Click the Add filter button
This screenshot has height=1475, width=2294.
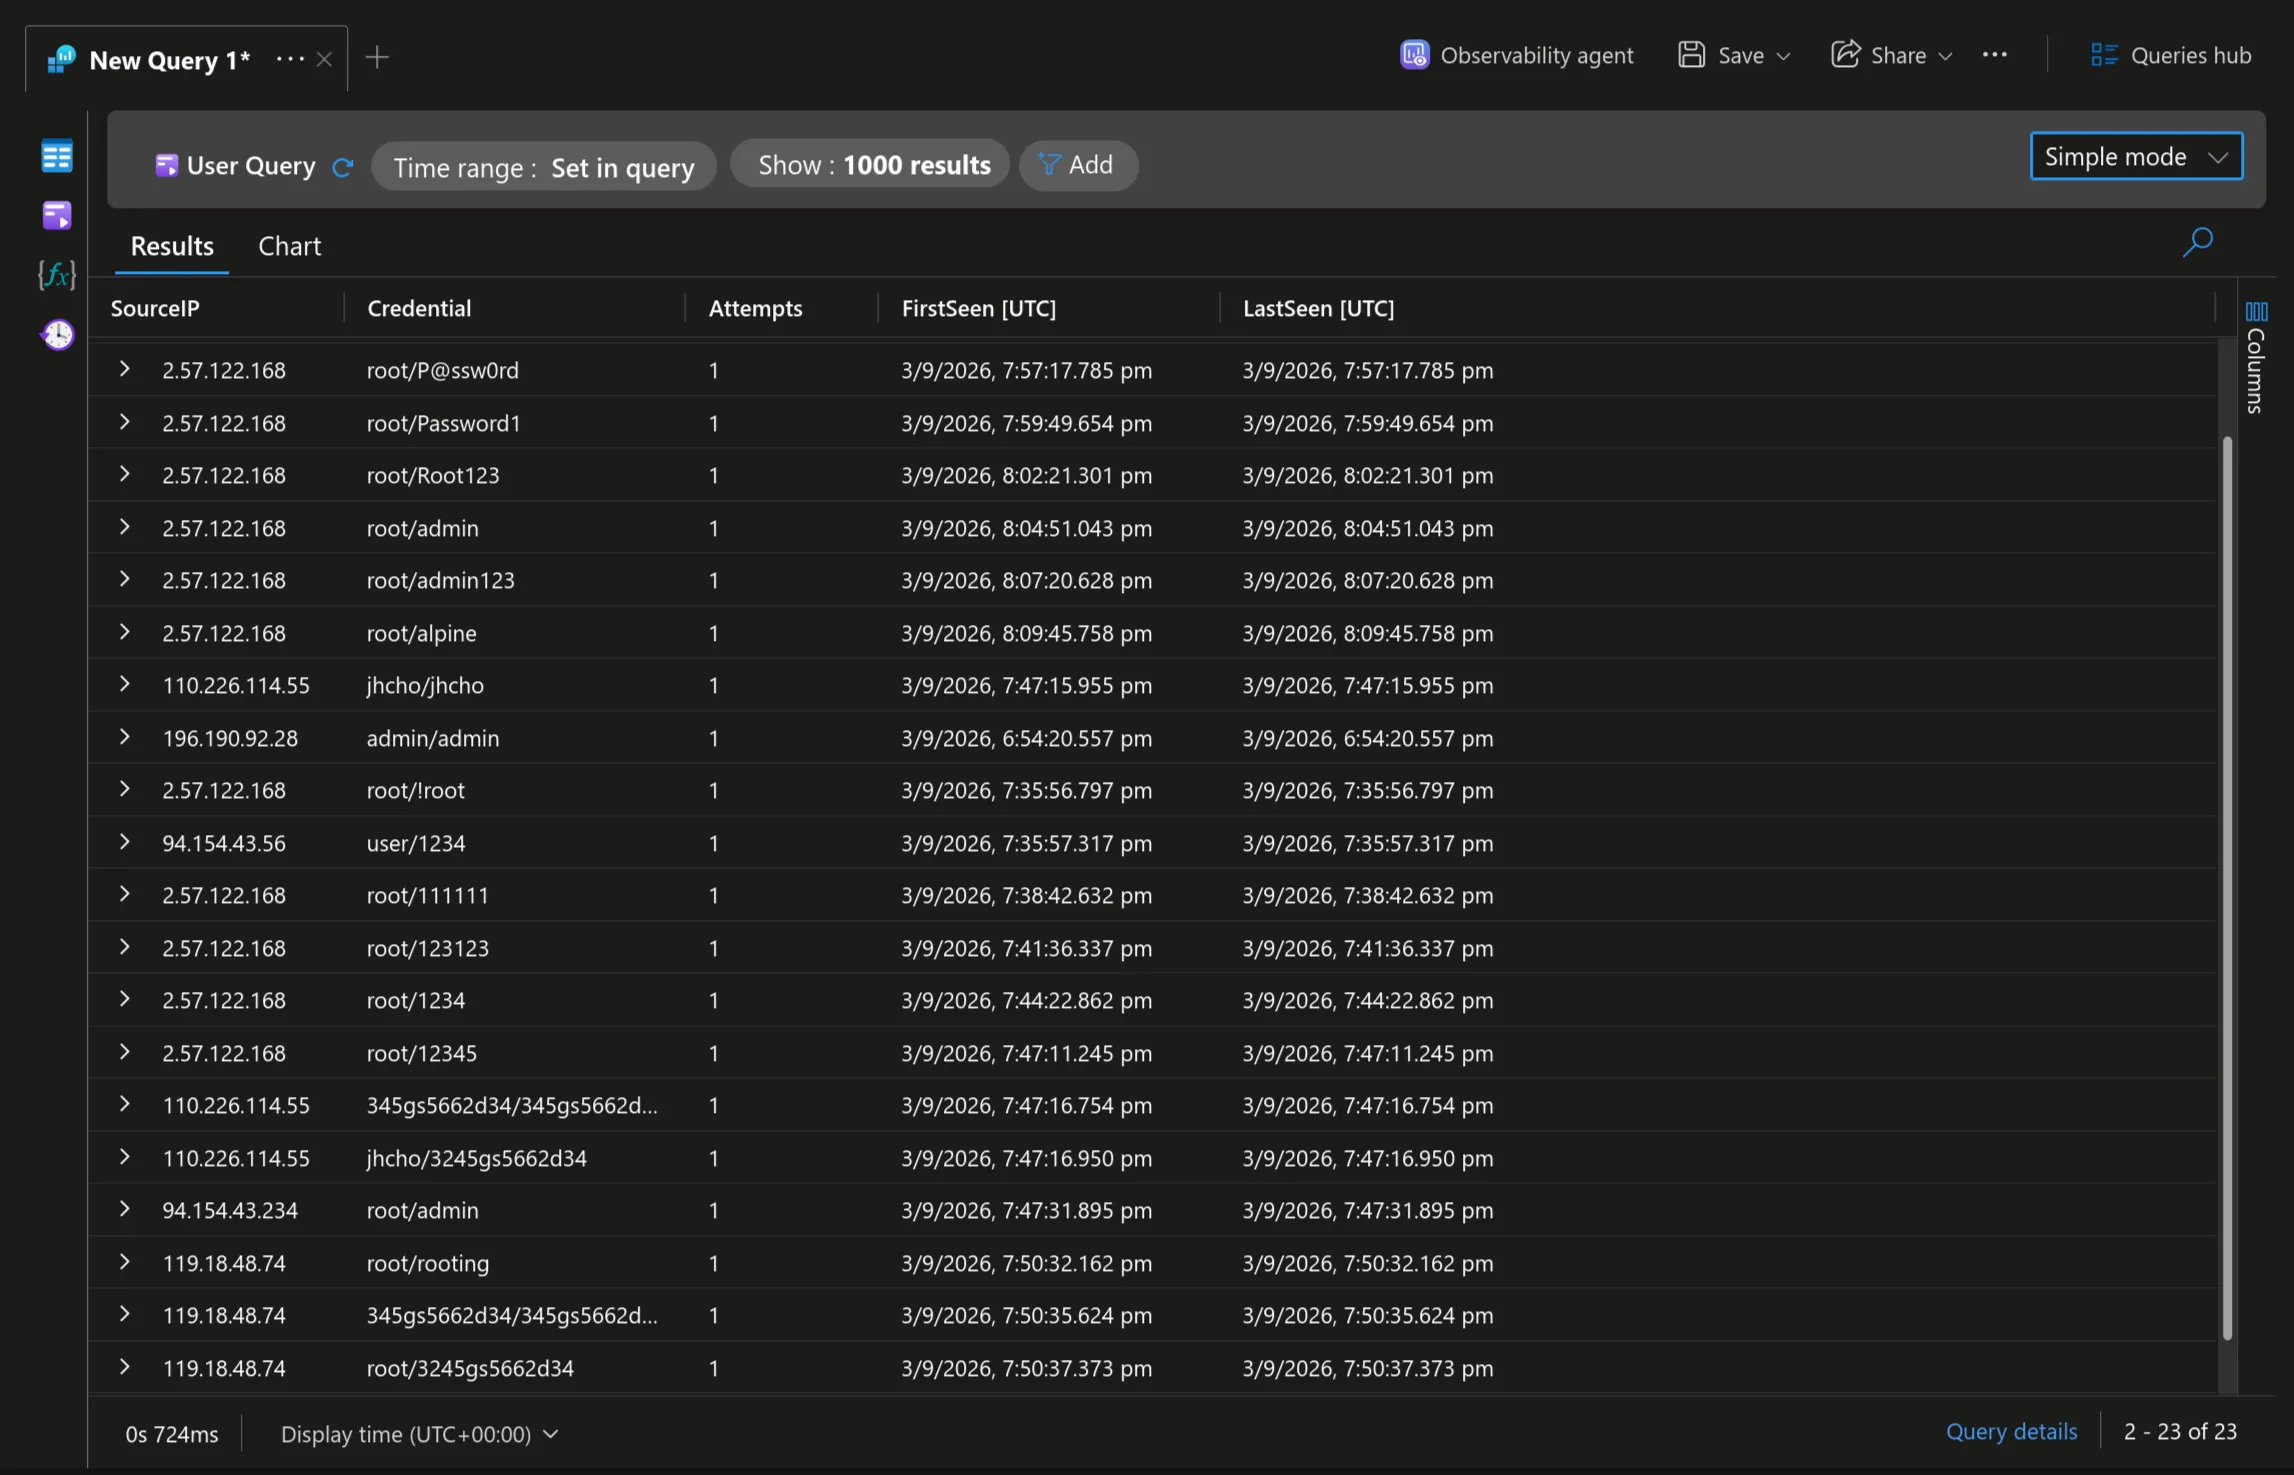[1078, 165]
